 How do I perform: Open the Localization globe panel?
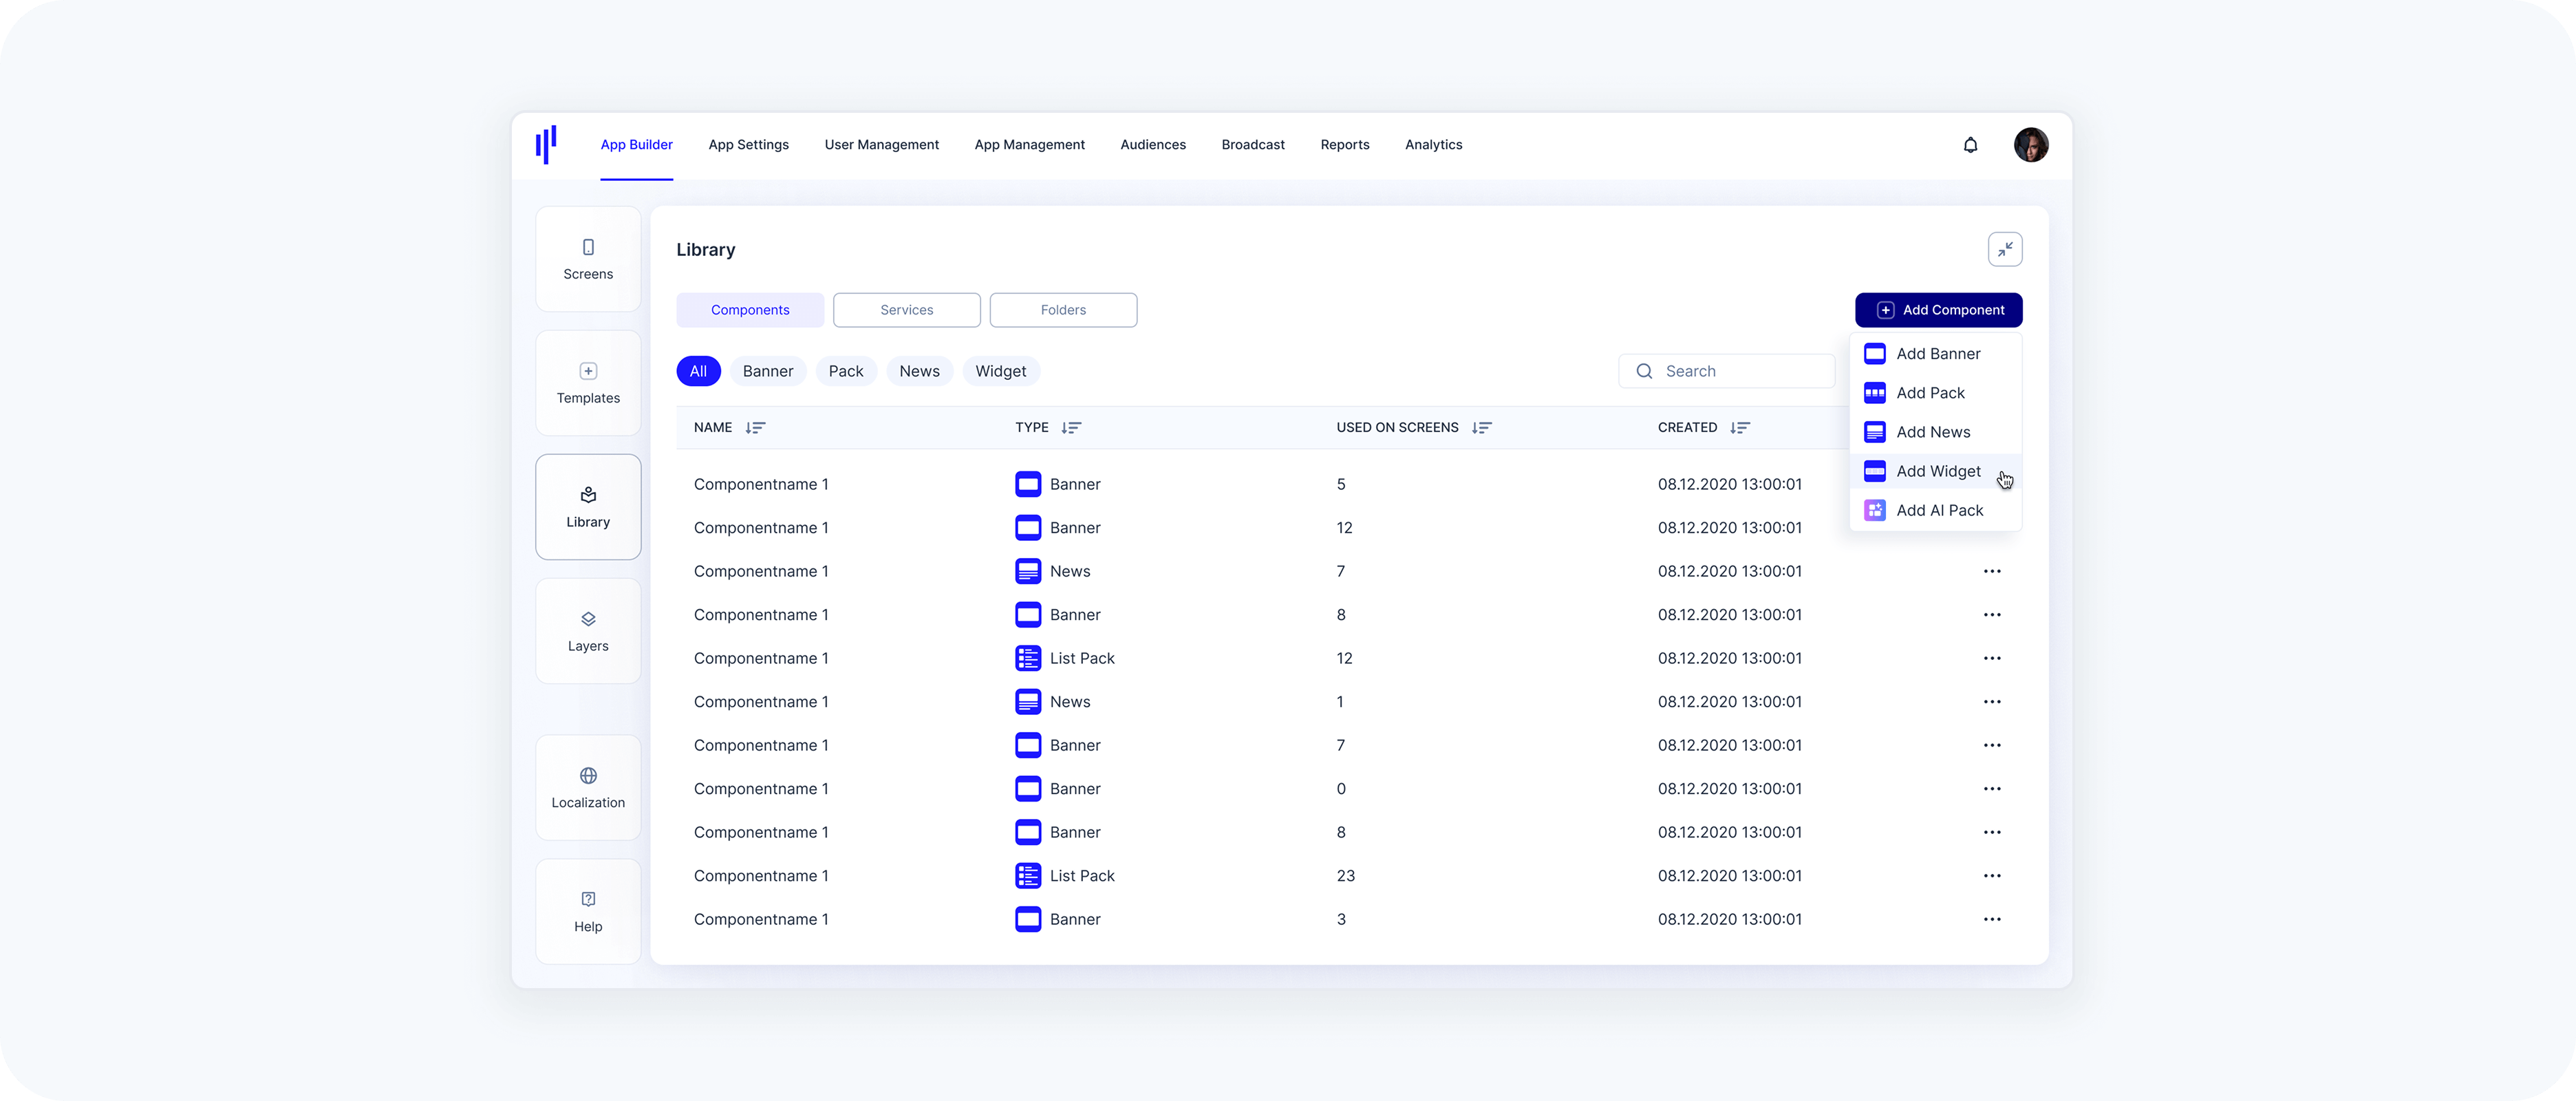pos(588,787)
